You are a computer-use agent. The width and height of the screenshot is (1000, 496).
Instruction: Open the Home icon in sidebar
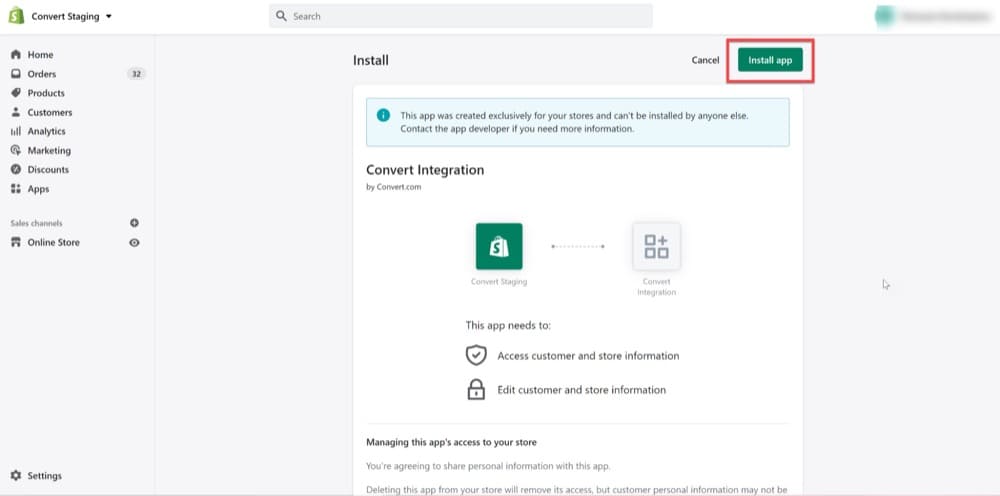[16, 55]
